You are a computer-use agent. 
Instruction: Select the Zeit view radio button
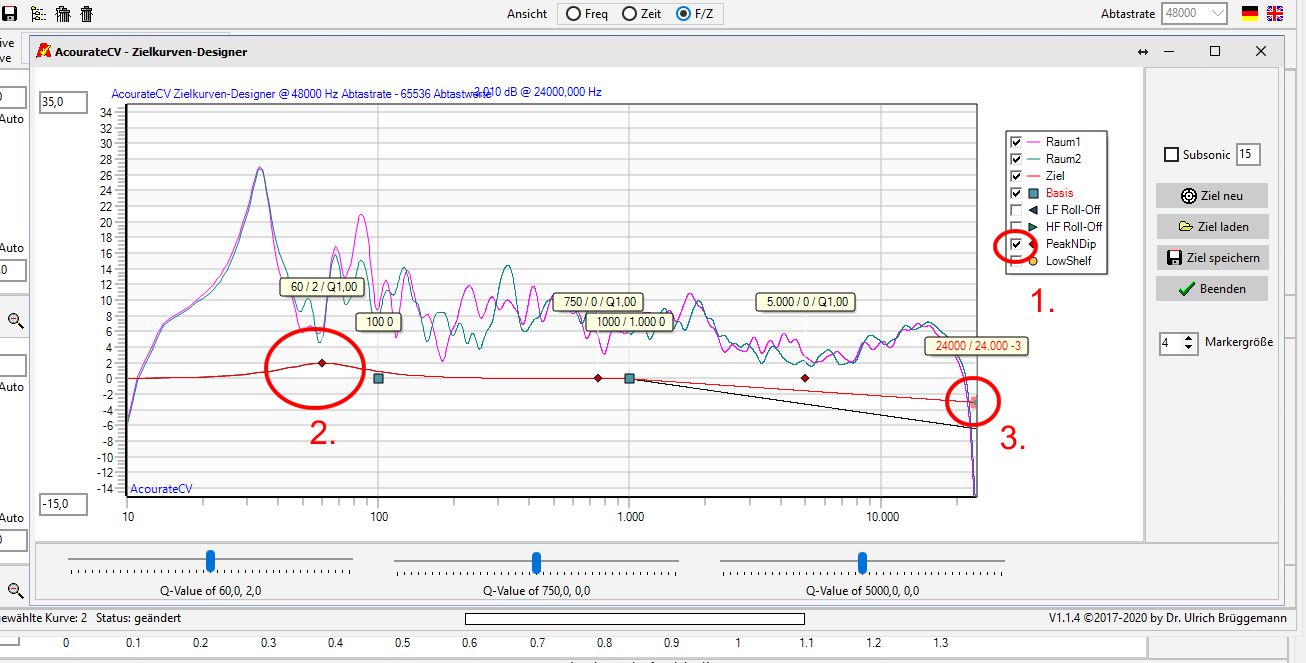(x=629, y=14)
